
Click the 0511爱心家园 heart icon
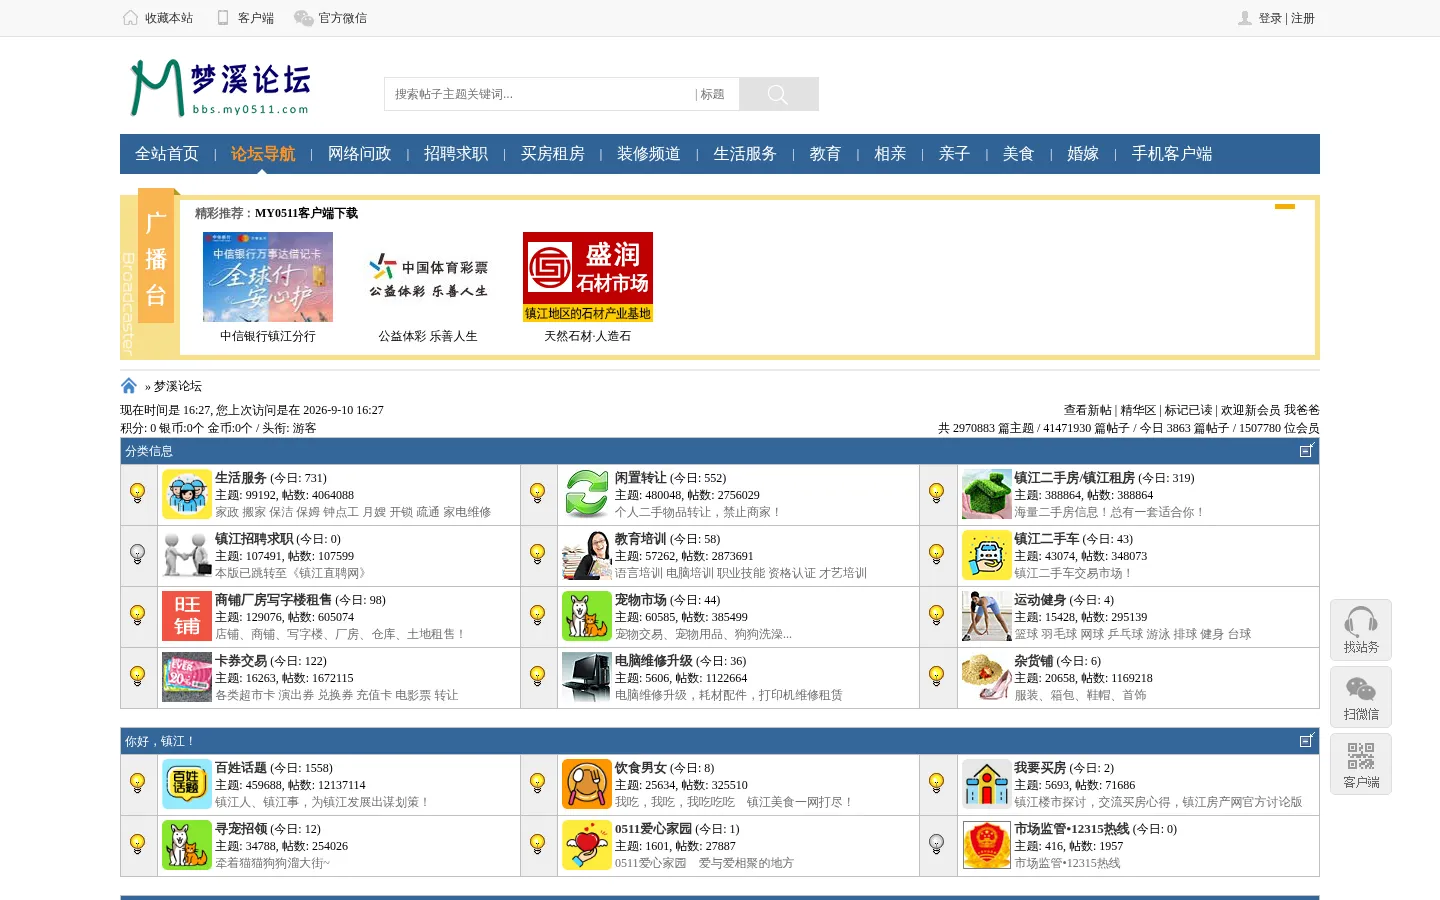[x=586, y=845]
